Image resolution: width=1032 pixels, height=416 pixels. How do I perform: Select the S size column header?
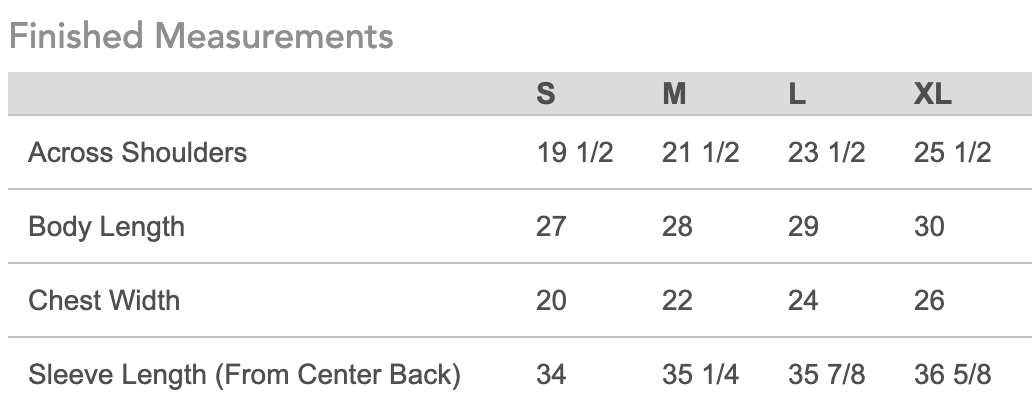pyautogui.click(x=546, y=94)
